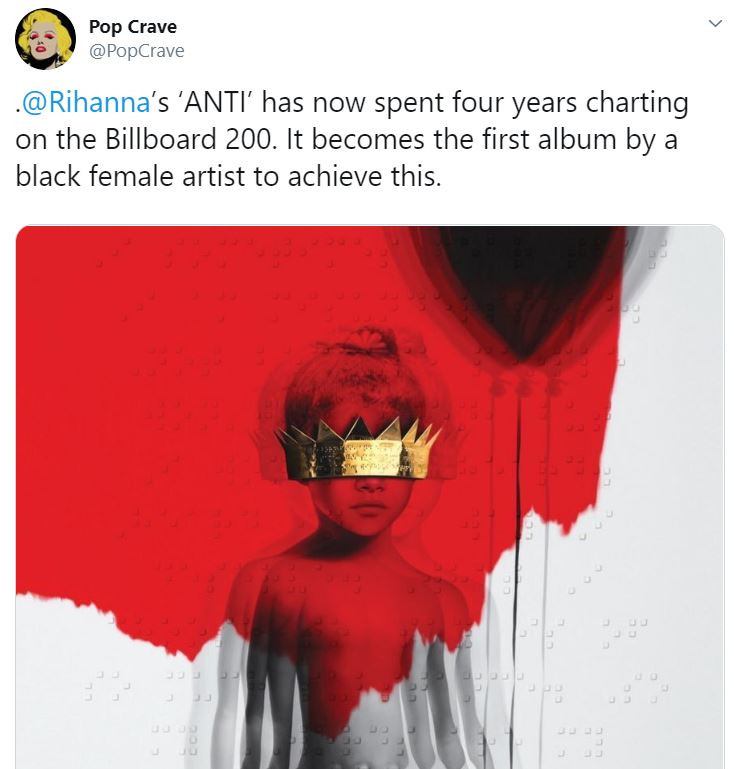Viewport: 734px width, 769px height.
Task: Click the dark balloon in album art
Action: click(526, 290)
